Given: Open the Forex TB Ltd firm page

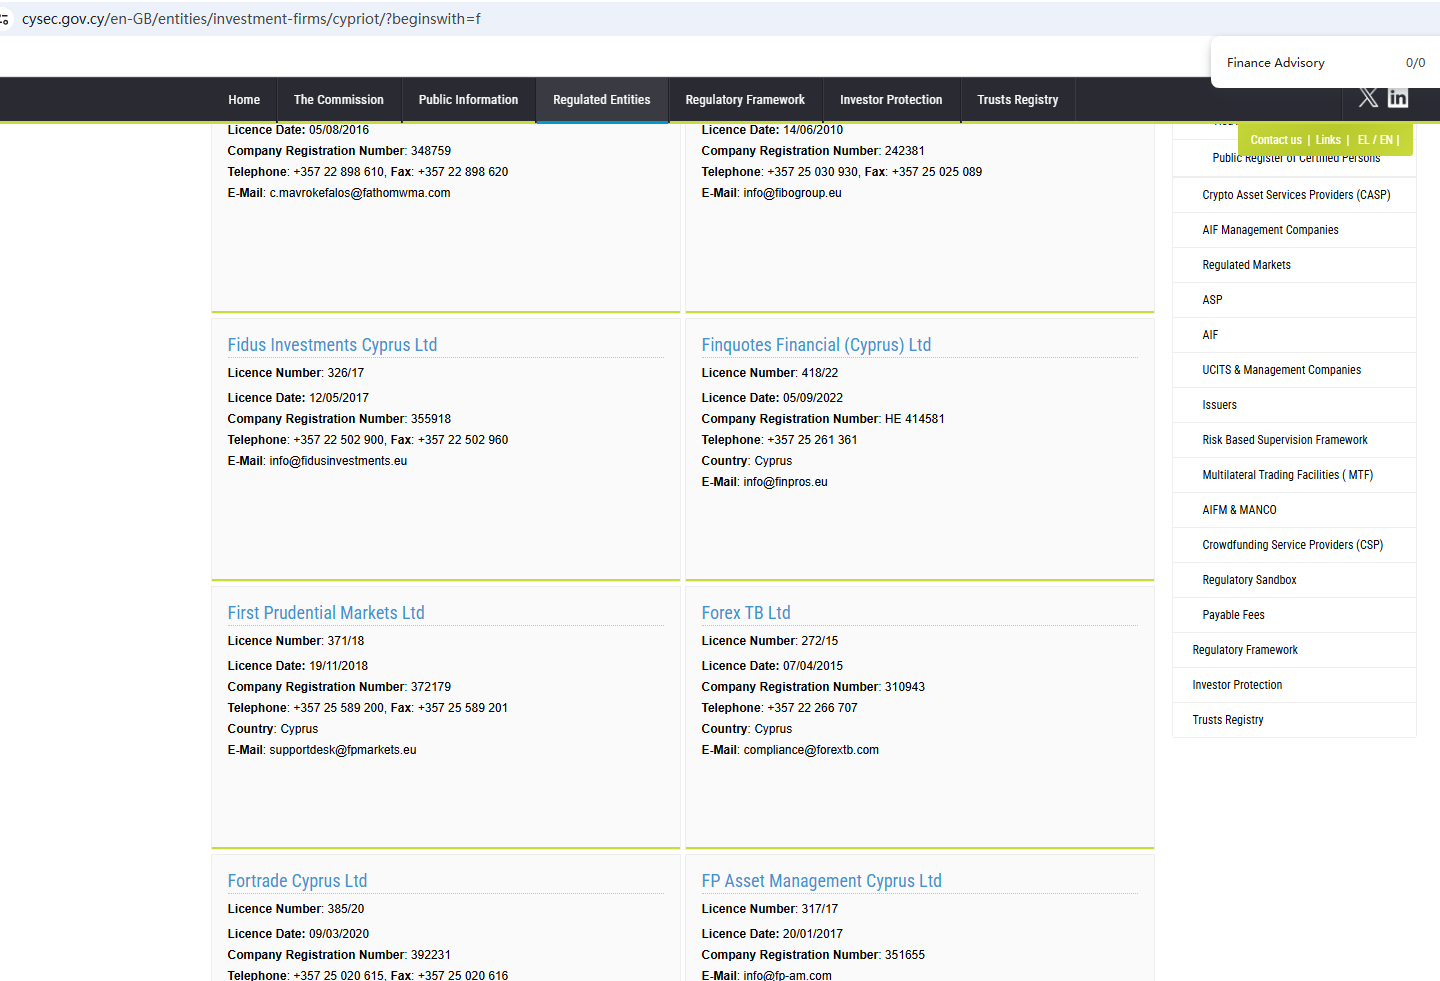Looking at the screenshot, I should pos(746,613).
